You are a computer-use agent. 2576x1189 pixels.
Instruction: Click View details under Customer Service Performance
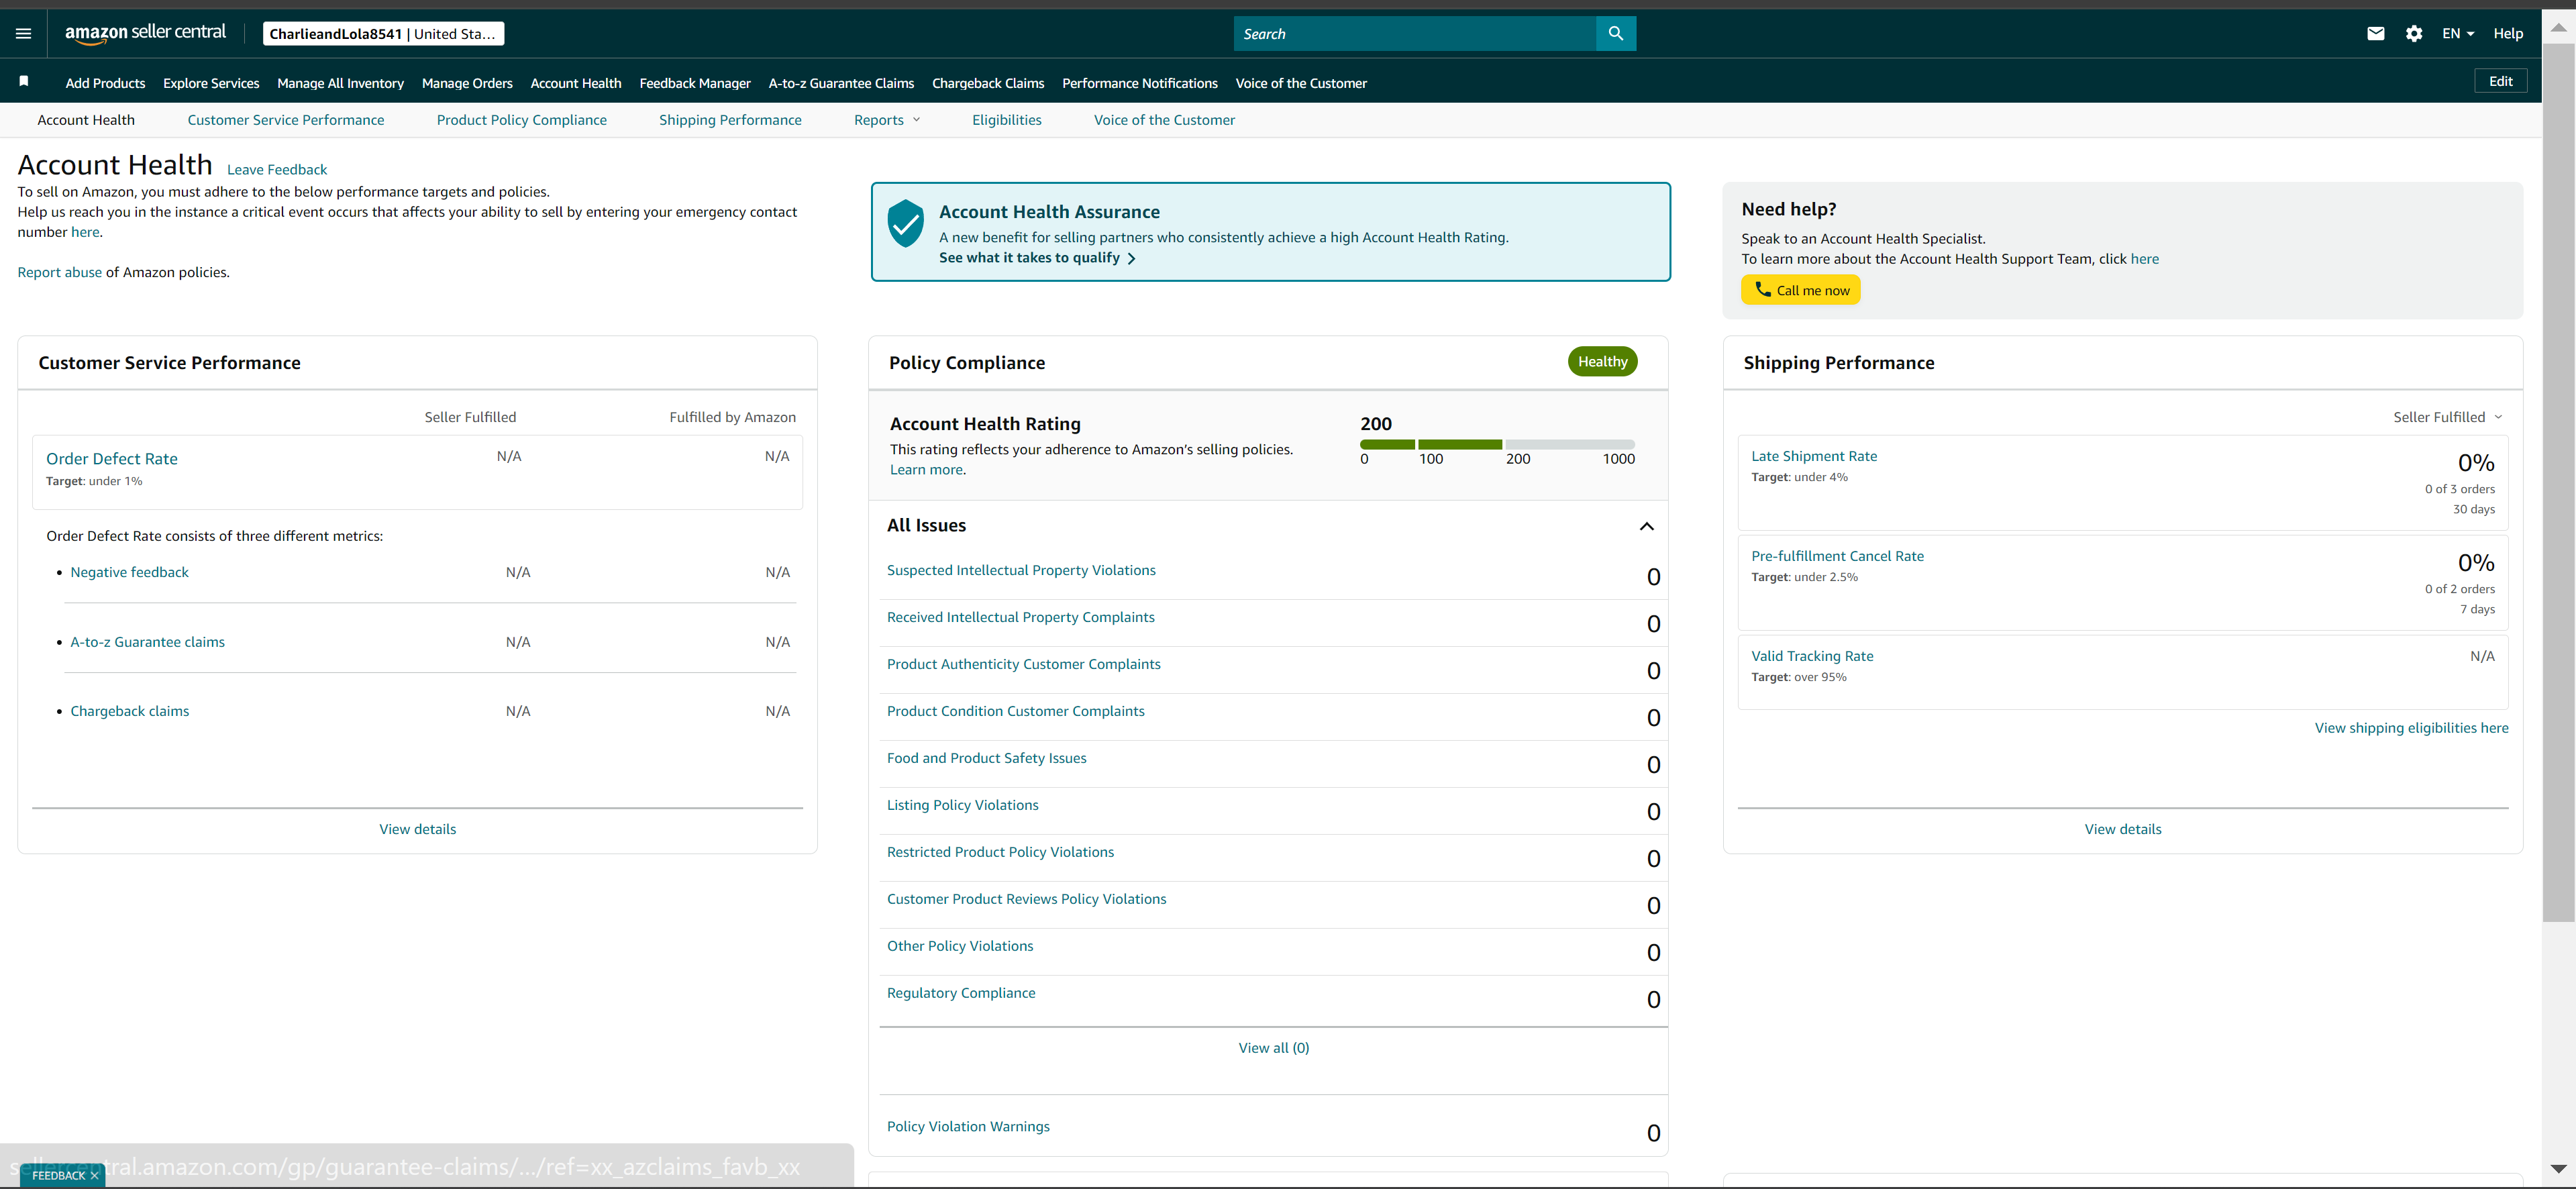click(x=417, y=829)
